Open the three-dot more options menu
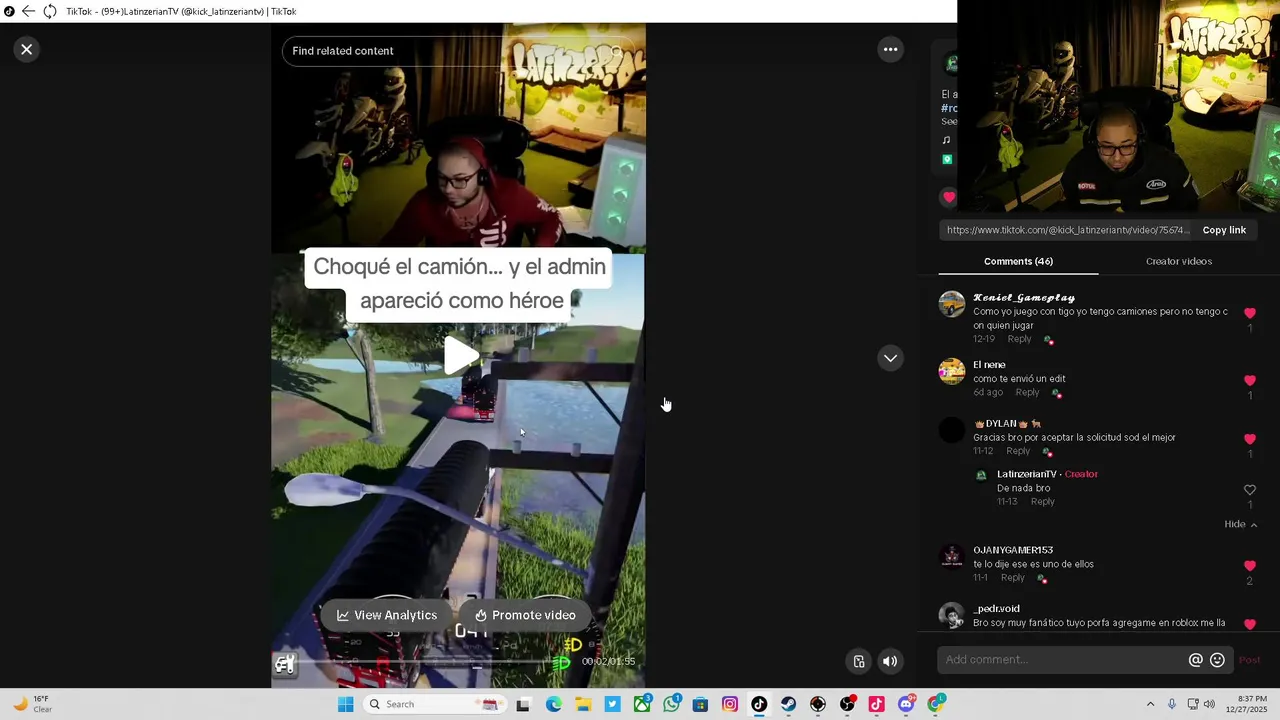The image size is (1280, 720). point(890,49)
